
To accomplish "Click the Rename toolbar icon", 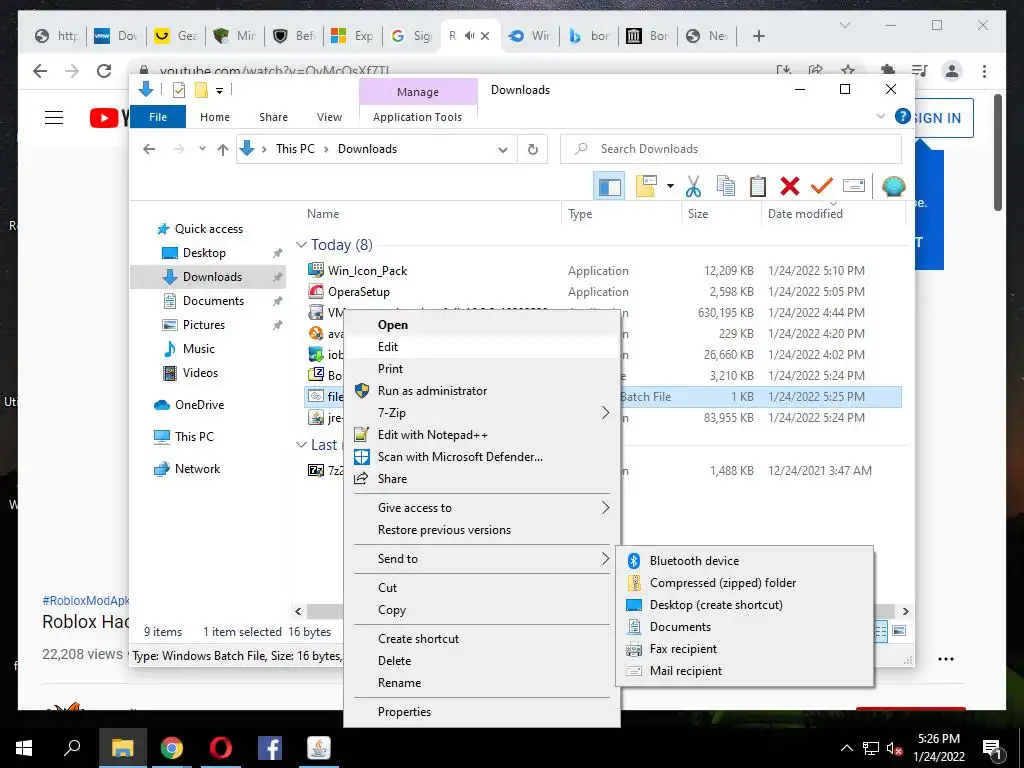I will 854,186.
